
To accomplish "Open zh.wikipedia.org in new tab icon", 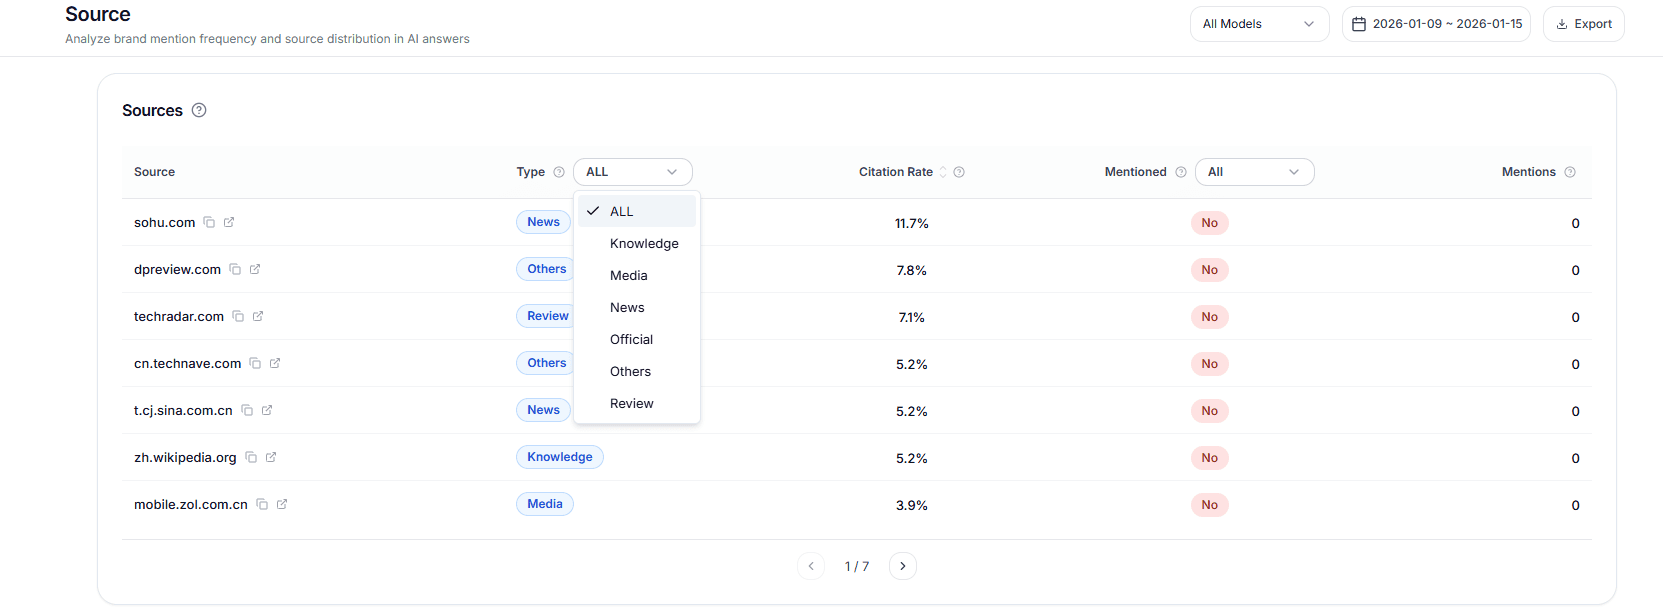I will click(x=271, y=457).
